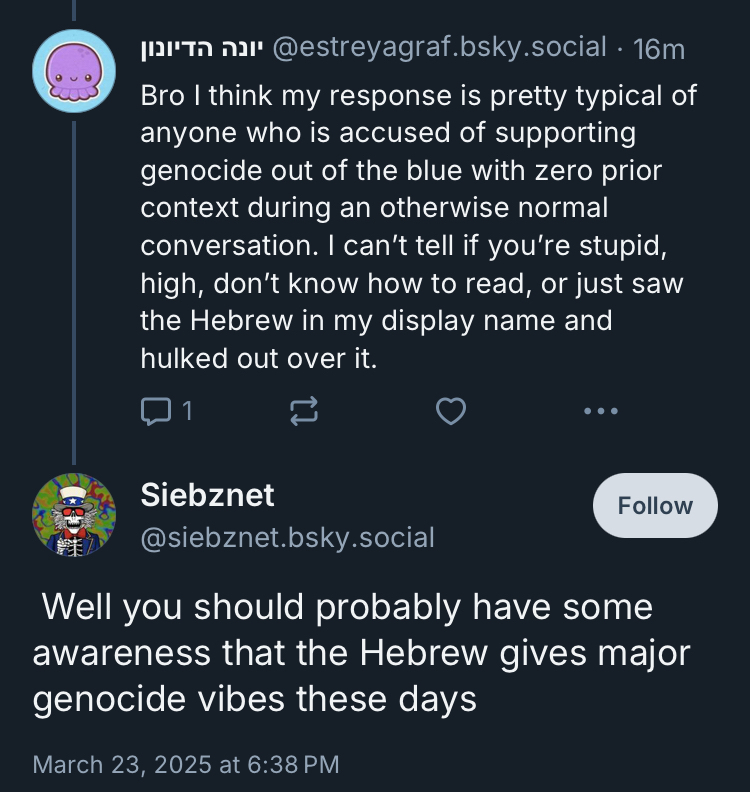Image resolution: width=750 pixels, height=792 pixels.
Task: Click the reply count number 1
Action: (187, 410)
